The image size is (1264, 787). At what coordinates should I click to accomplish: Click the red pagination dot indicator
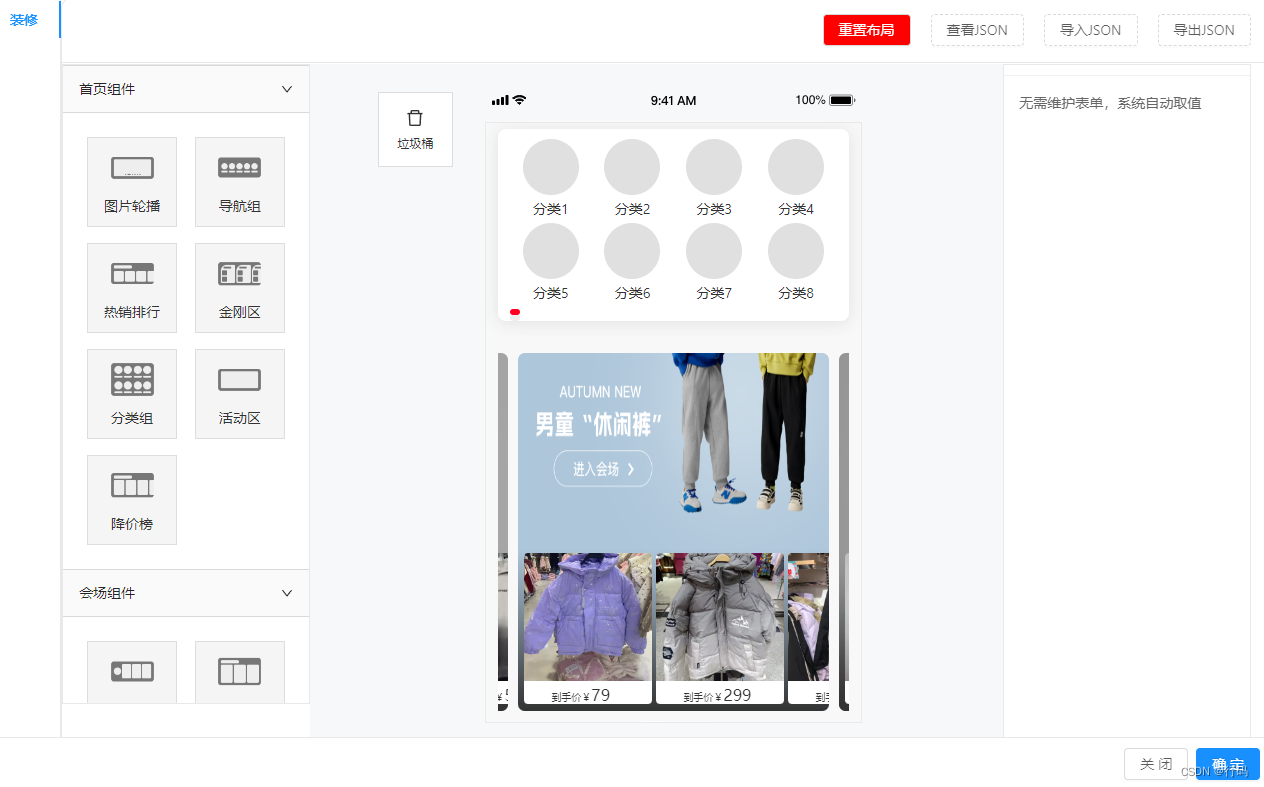coord(515,312)
